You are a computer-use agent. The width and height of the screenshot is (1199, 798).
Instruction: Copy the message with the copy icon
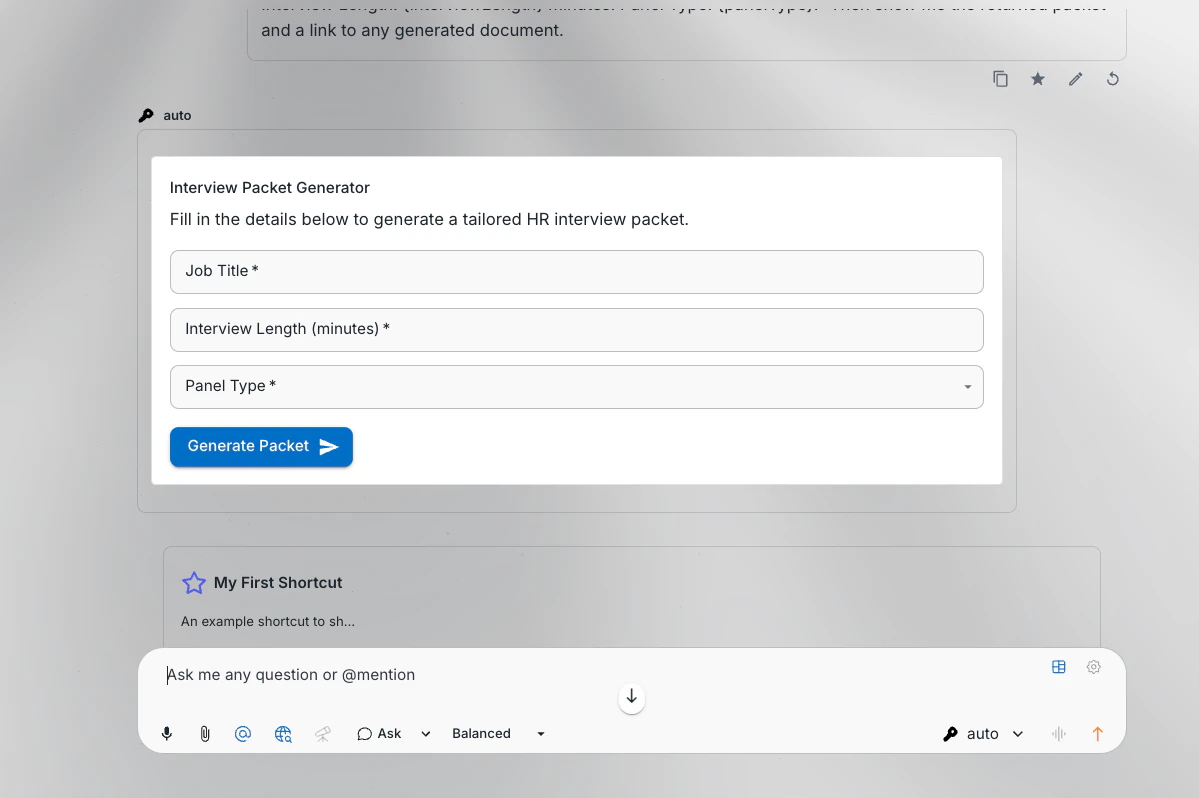pyautogui.click(x=1000, y=79)
